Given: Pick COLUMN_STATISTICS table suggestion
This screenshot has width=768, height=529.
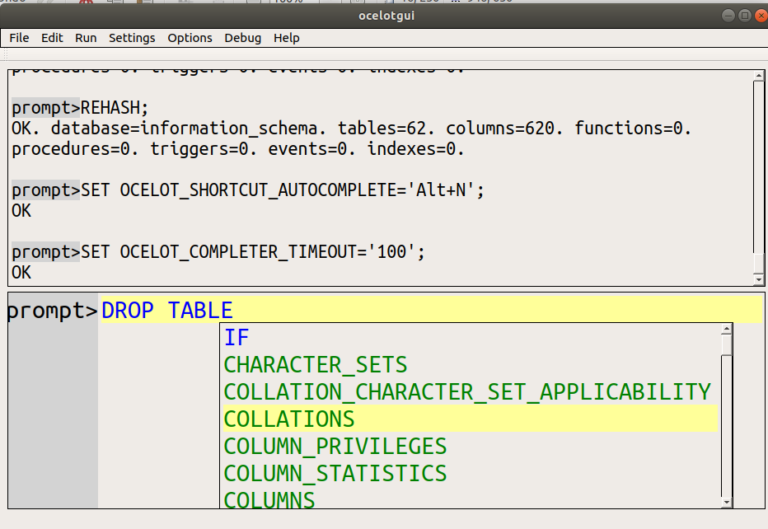Looking at the screenshot, I should [x=470, y=473].
